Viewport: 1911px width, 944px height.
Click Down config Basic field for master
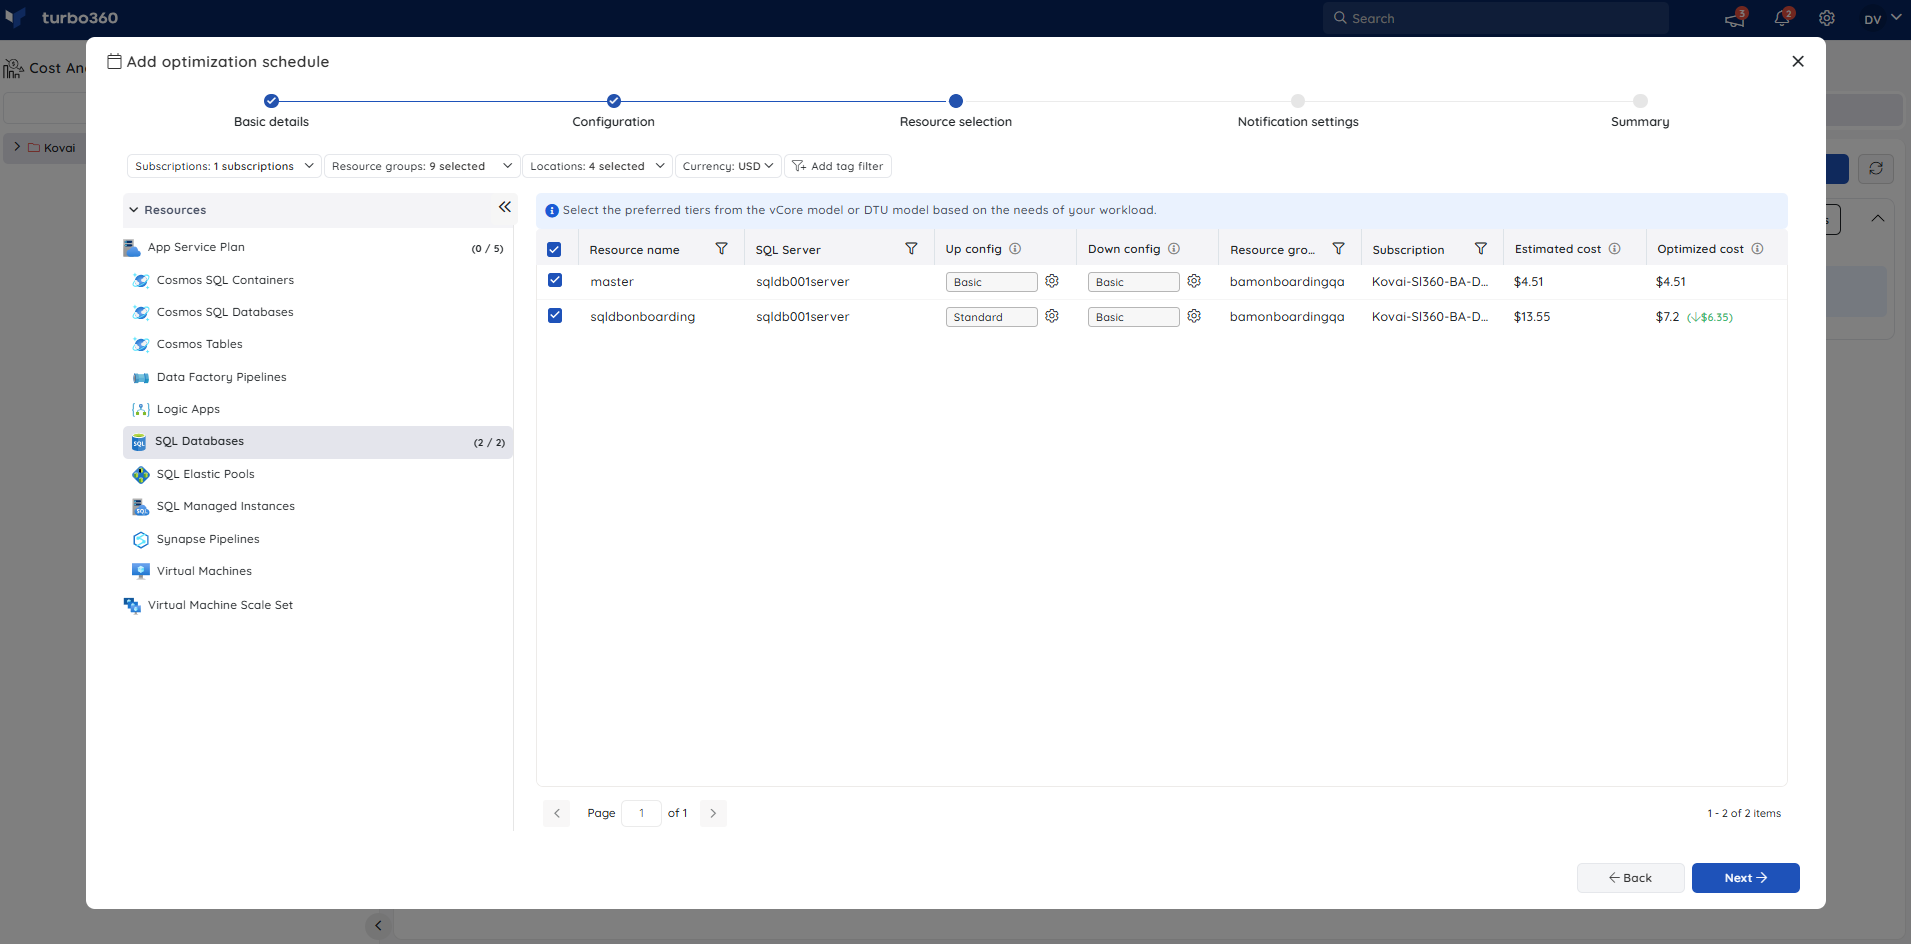[x=1133, y=282]
